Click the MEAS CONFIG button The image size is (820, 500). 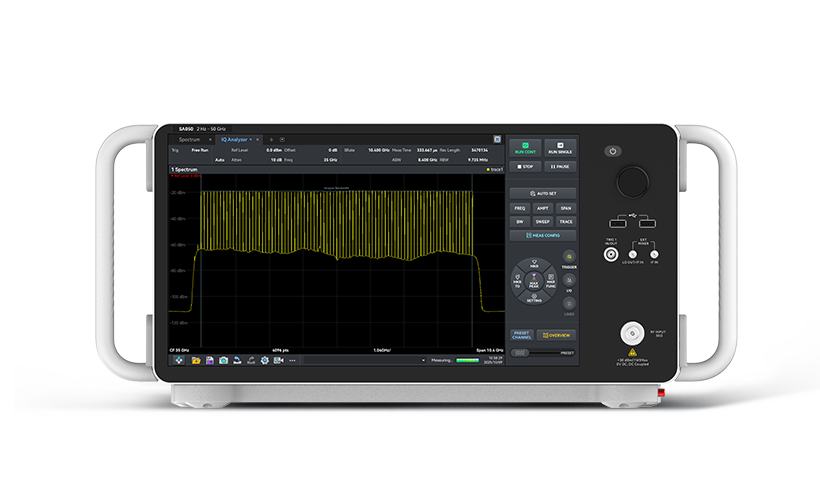[541, 235]
